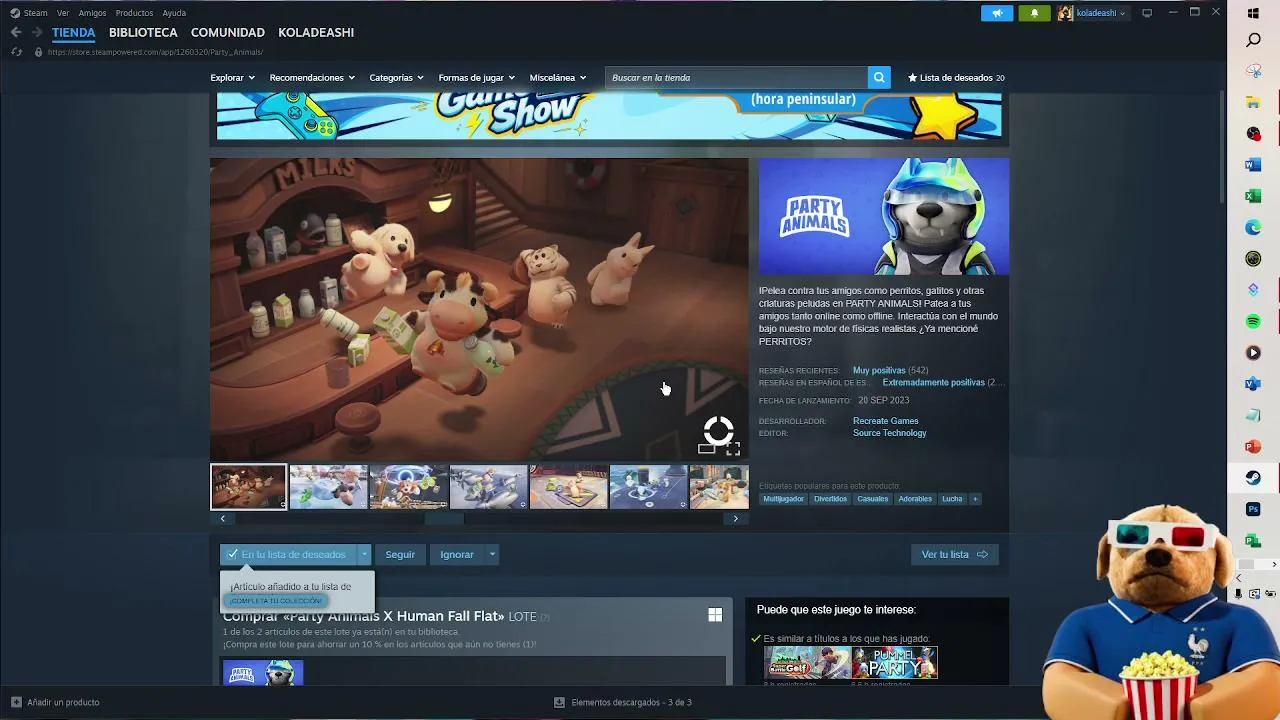This screenshot has height=720, width=1280.
Task: Reload the store page
Action: click(x=16, y=52)
